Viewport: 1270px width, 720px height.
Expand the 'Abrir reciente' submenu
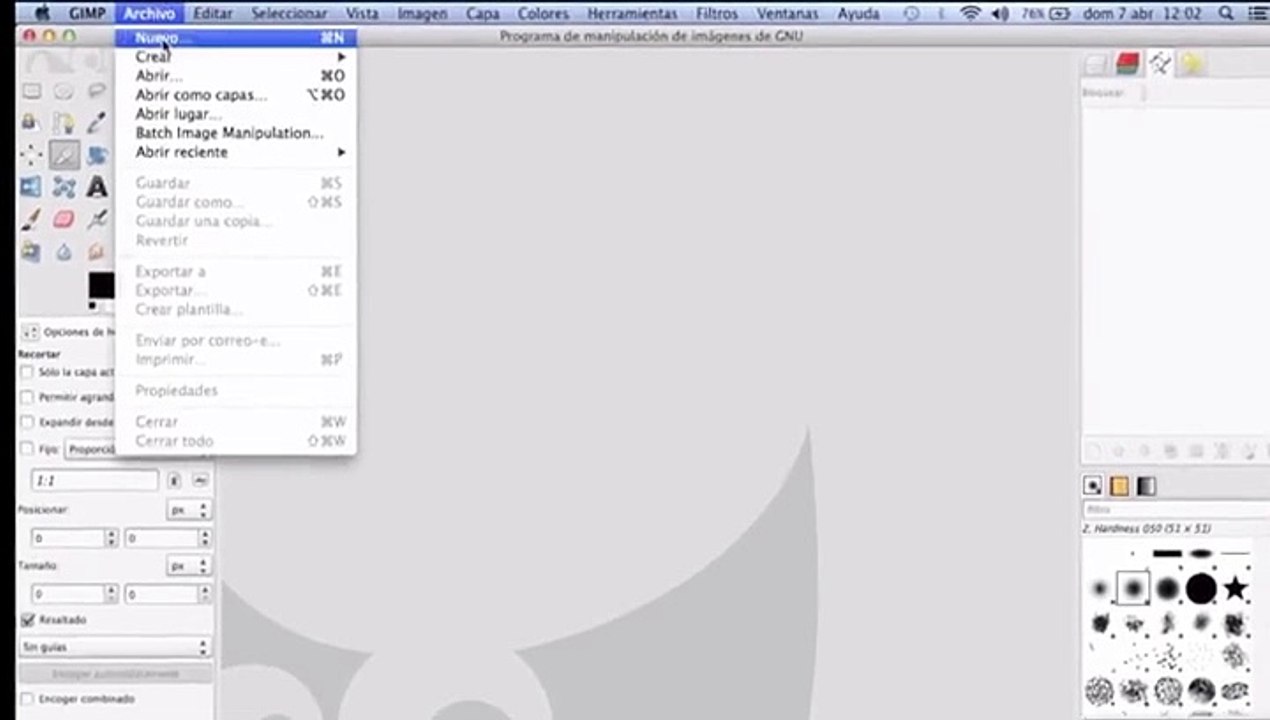pos(238,152)
